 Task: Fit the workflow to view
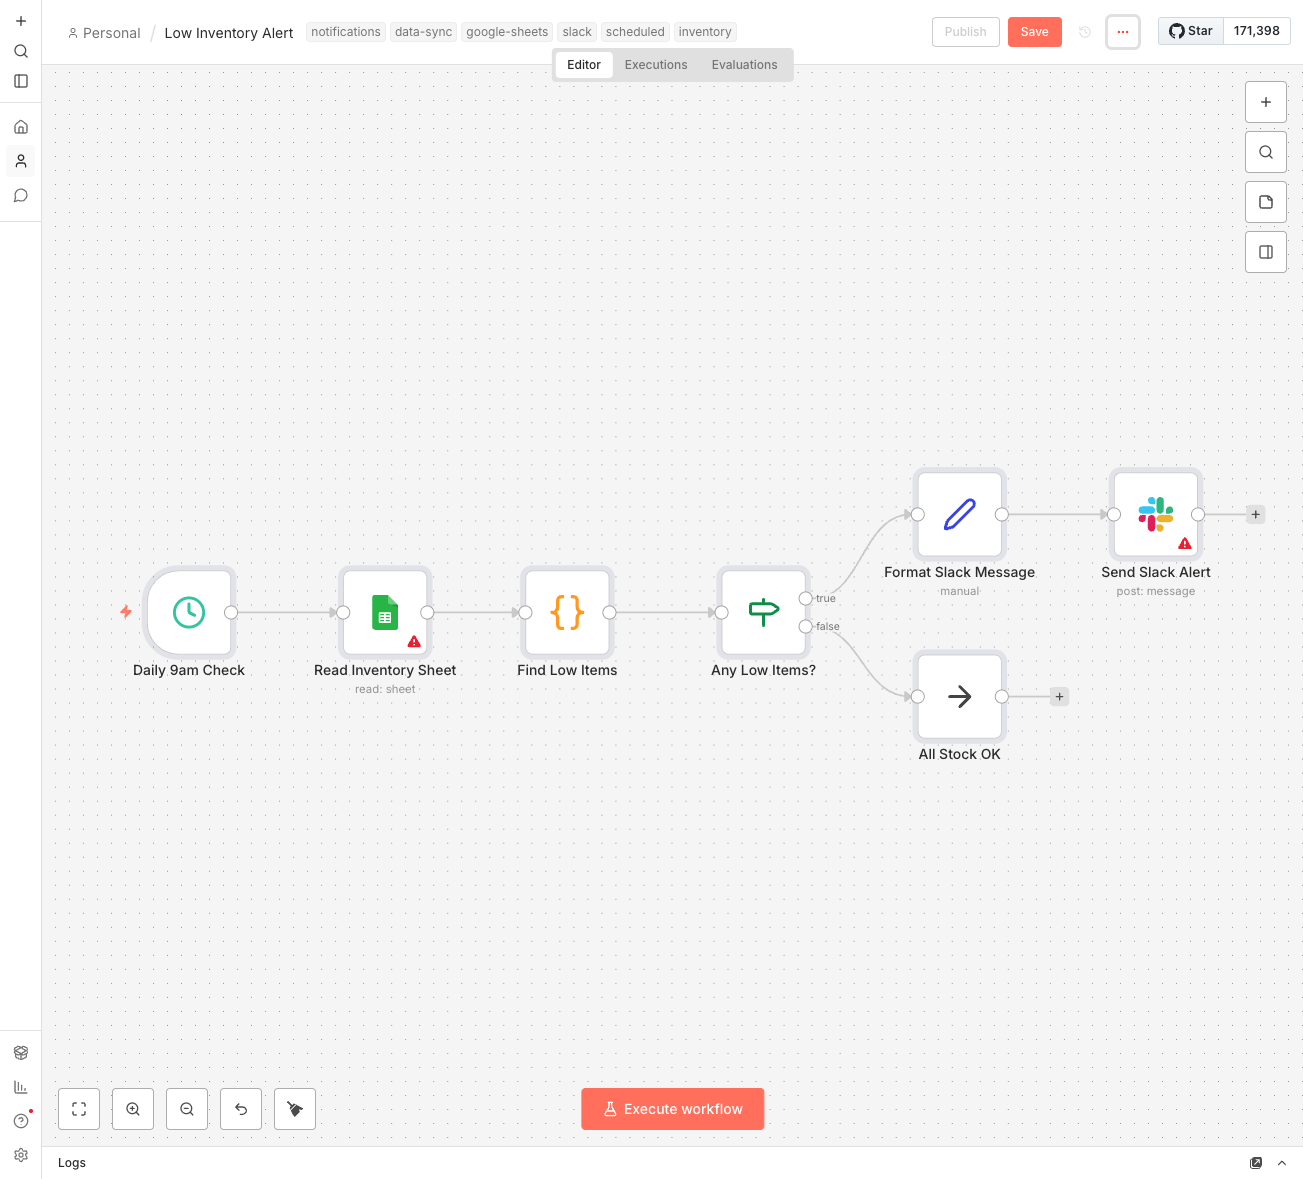tap(79, 1109)
